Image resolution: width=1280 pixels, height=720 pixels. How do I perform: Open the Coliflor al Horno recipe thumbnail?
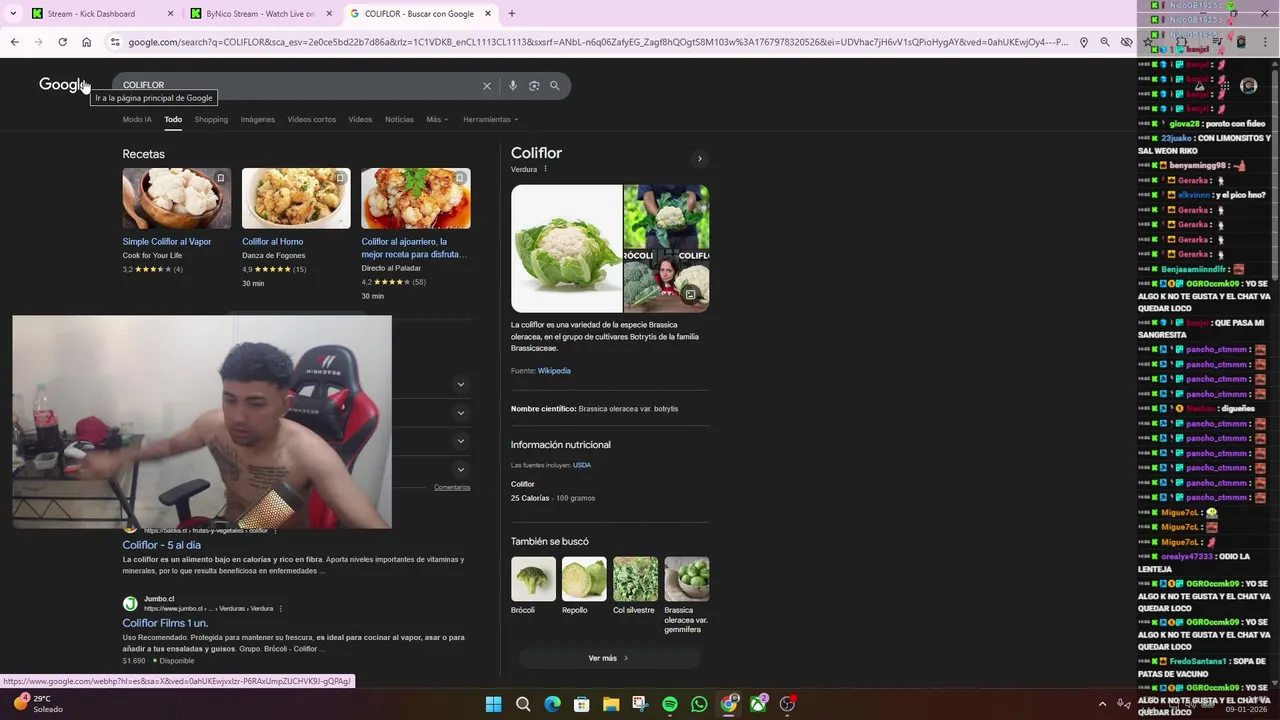(296, 198)
